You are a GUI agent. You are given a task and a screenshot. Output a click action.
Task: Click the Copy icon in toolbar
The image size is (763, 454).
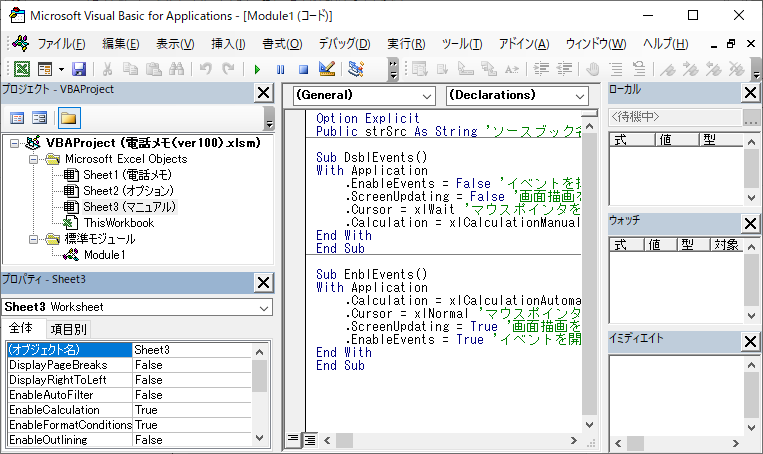130,69
